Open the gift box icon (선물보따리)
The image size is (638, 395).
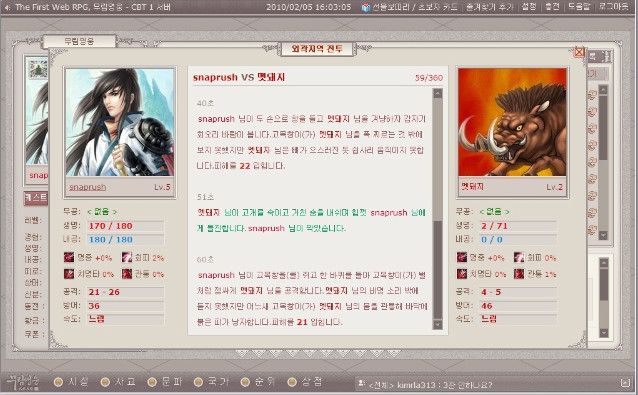(366, 7)
